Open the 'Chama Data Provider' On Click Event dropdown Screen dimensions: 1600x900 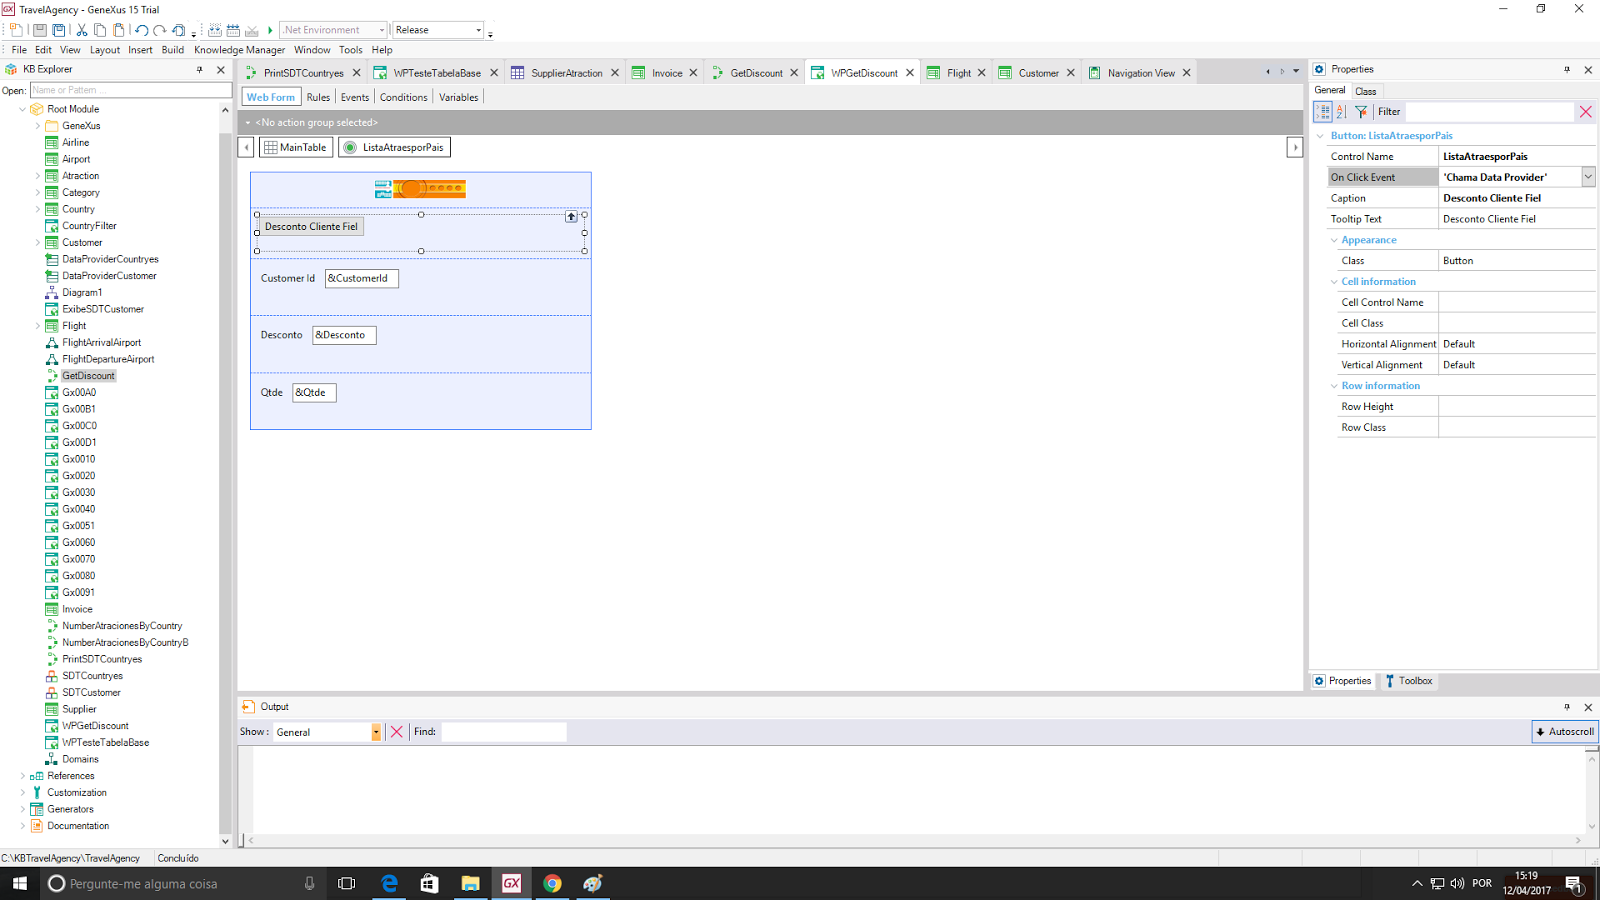[x=1587, y=176]
